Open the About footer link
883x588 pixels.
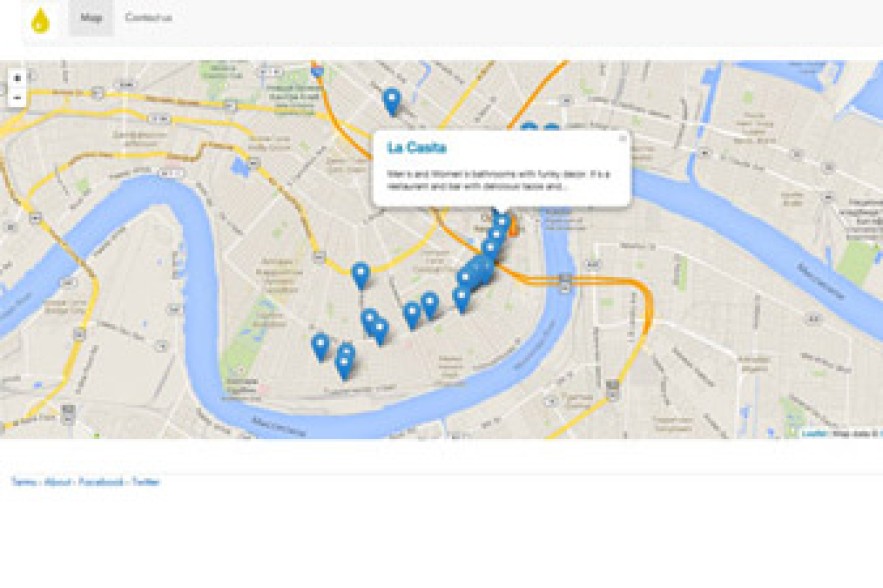[x=58, y=482]
